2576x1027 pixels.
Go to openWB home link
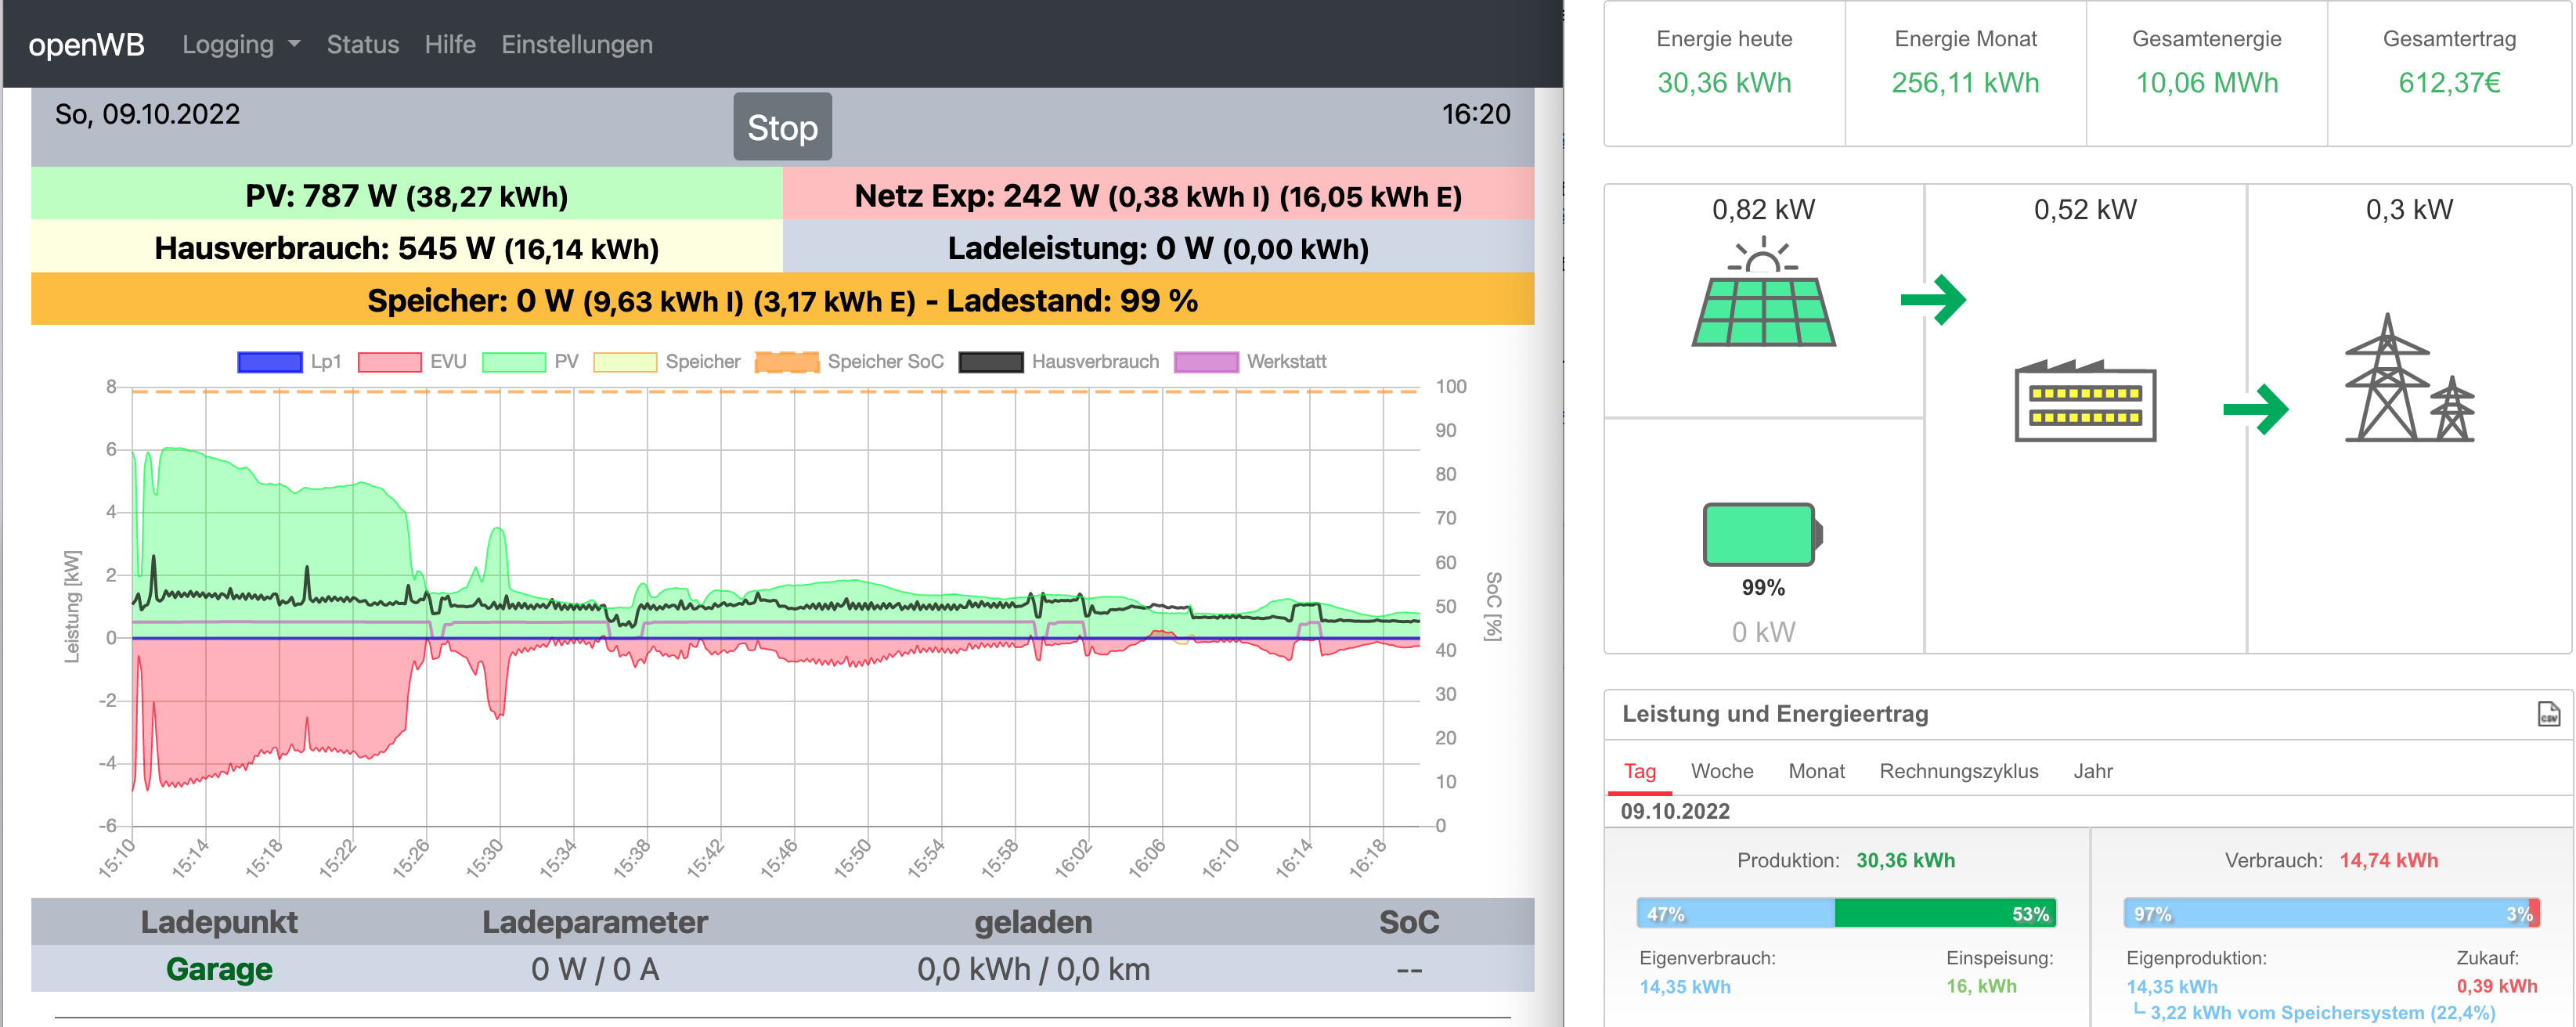(86, 45)
